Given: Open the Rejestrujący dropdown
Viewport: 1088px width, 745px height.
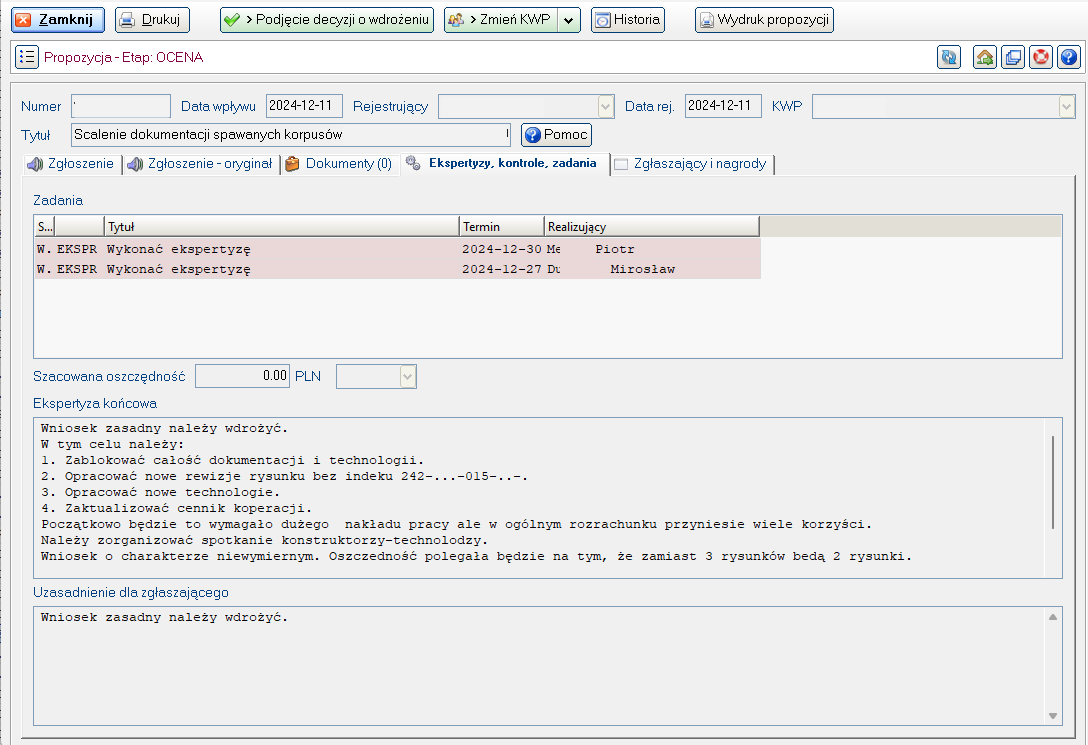Looking at the screenshot, I should click(x=606, y=106).
